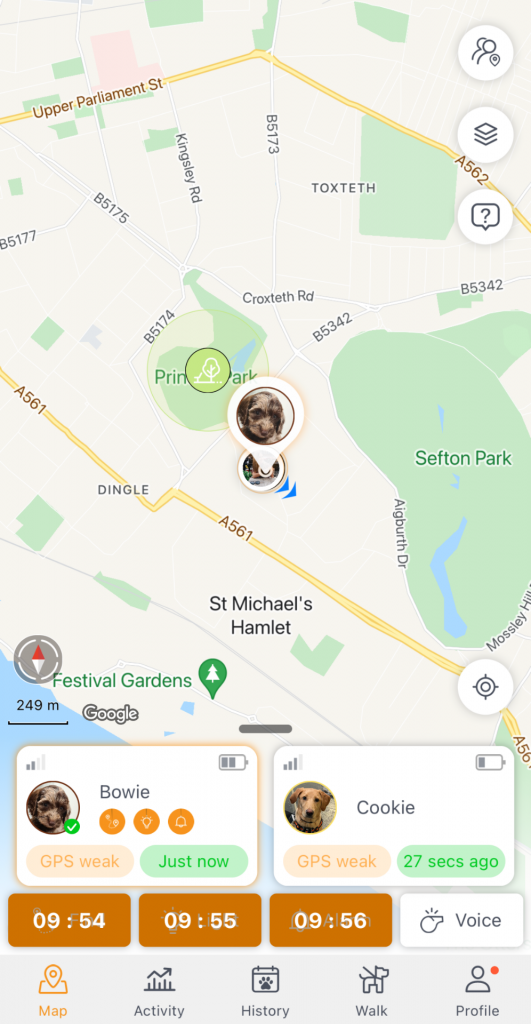
Task: Toggle Bowie's light bulb icon
Action: pos(146,822)
